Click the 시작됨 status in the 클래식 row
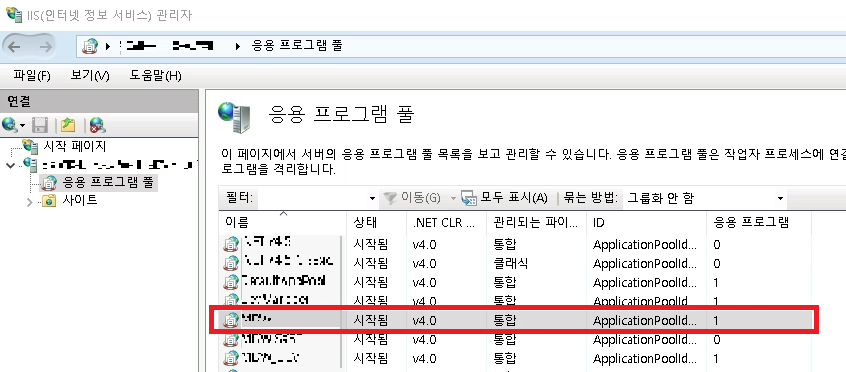Viewport: 846px width, 372px height. click(x=370, y=263)
